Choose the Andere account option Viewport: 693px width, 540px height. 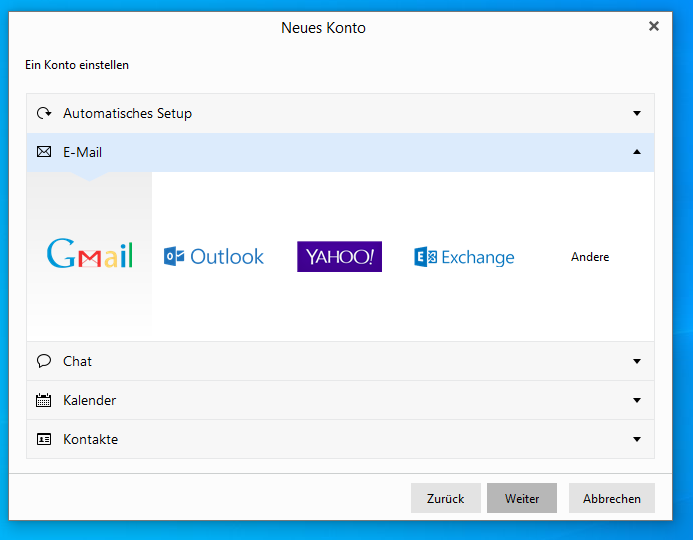tap(590, 257)
